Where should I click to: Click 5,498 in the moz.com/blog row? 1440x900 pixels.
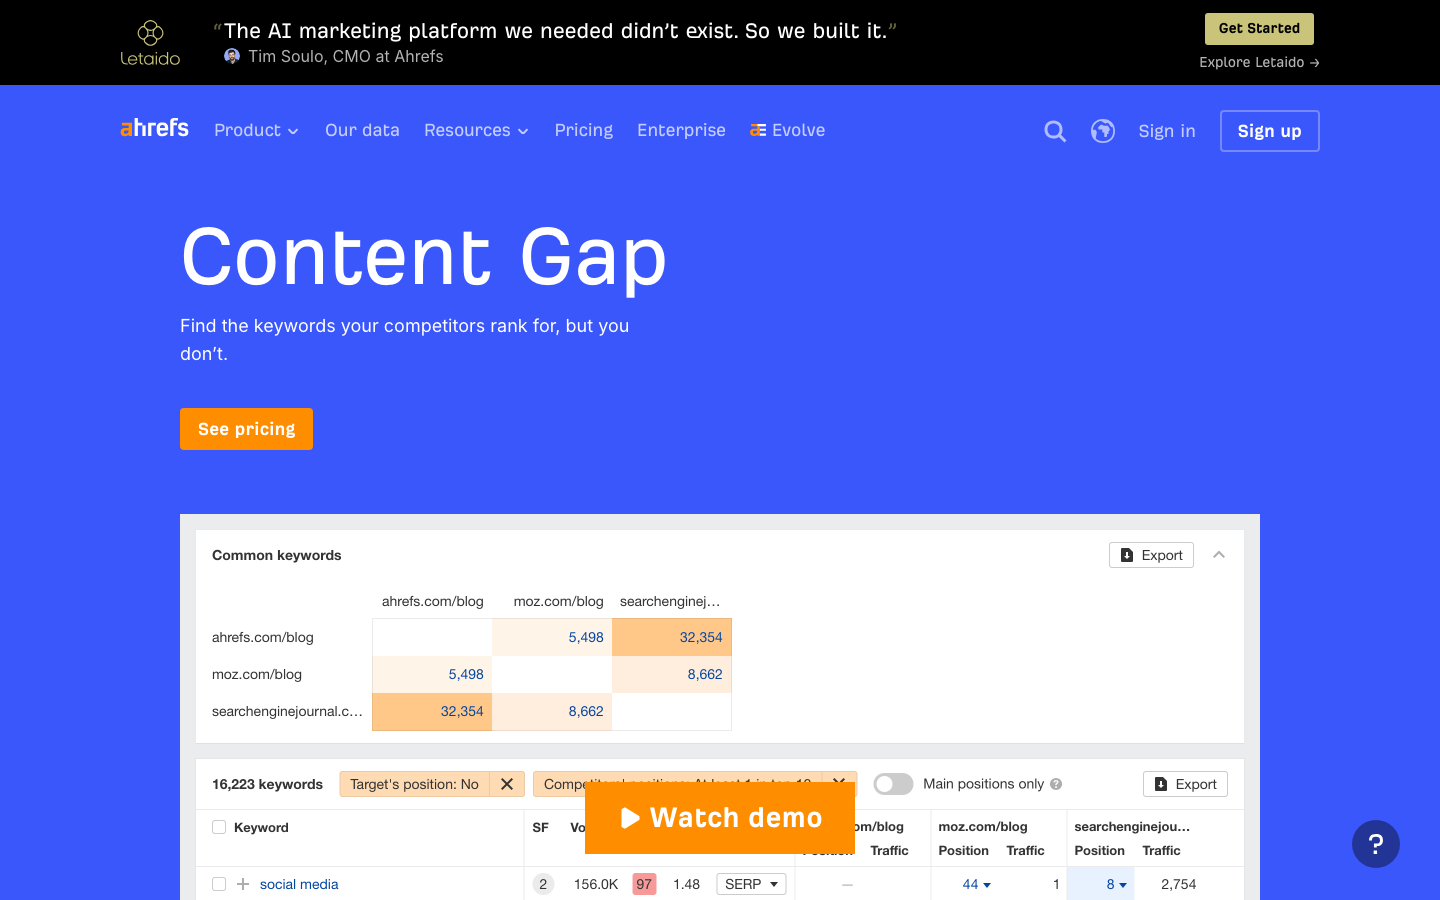click(x=466, y=674)
